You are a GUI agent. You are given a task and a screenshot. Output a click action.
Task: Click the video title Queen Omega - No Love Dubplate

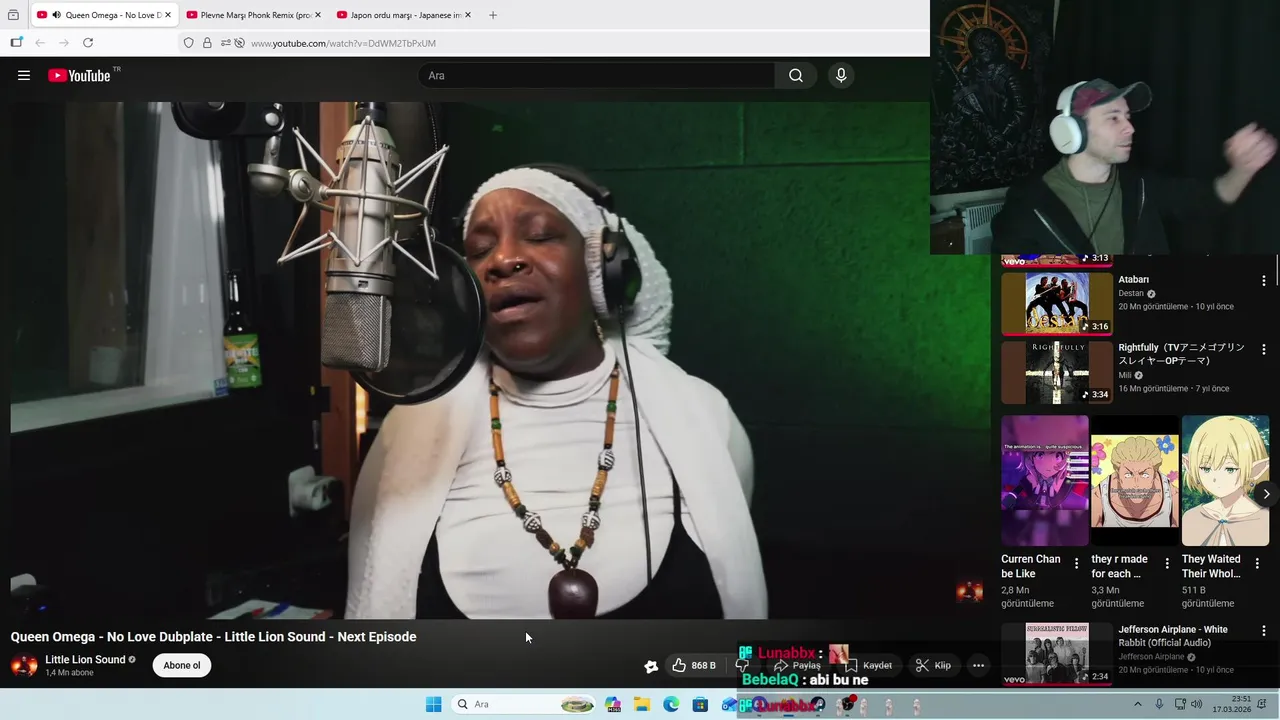tap(213, 637)
